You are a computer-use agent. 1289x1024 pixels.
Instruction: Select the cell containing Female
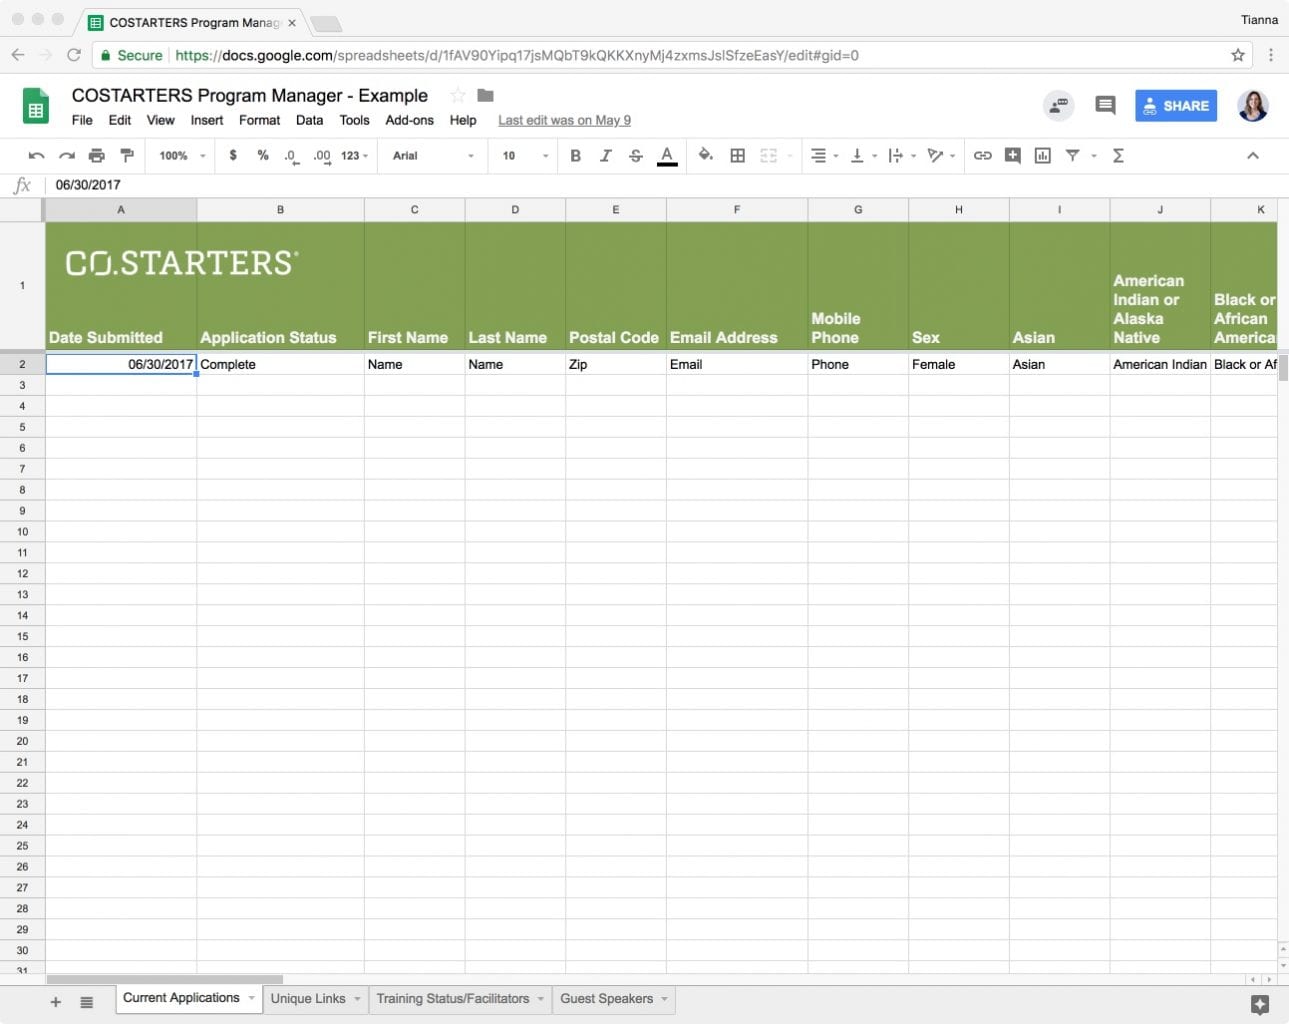tap(958, 364)
